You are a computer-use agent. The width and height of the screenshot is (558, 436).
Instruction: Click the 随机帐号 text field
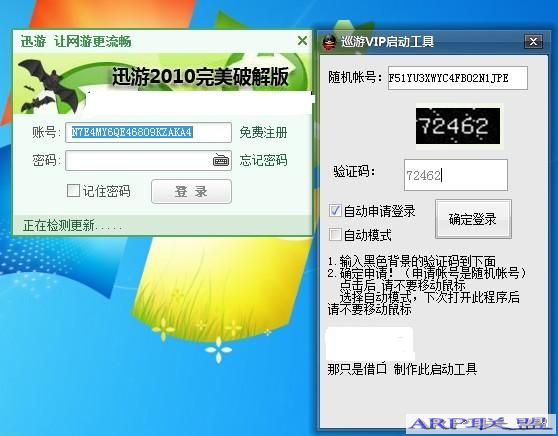(x=458, y=78)
